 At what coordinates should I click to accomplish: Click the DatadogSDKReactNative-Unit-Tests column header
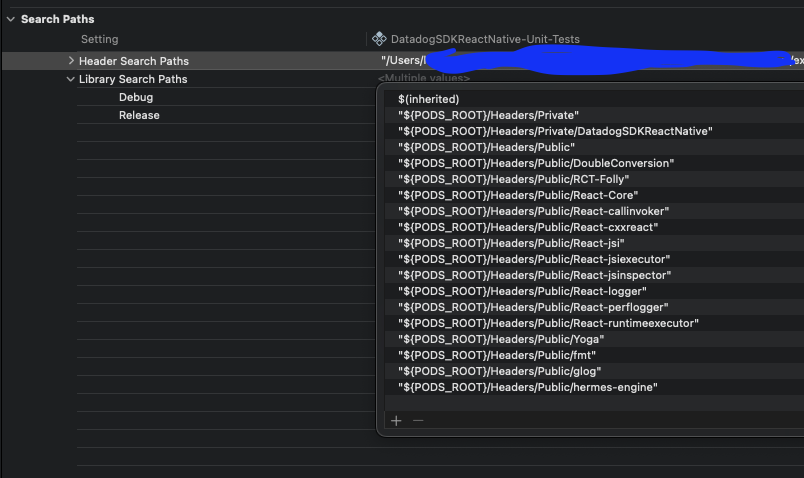(x=485, y=39)
